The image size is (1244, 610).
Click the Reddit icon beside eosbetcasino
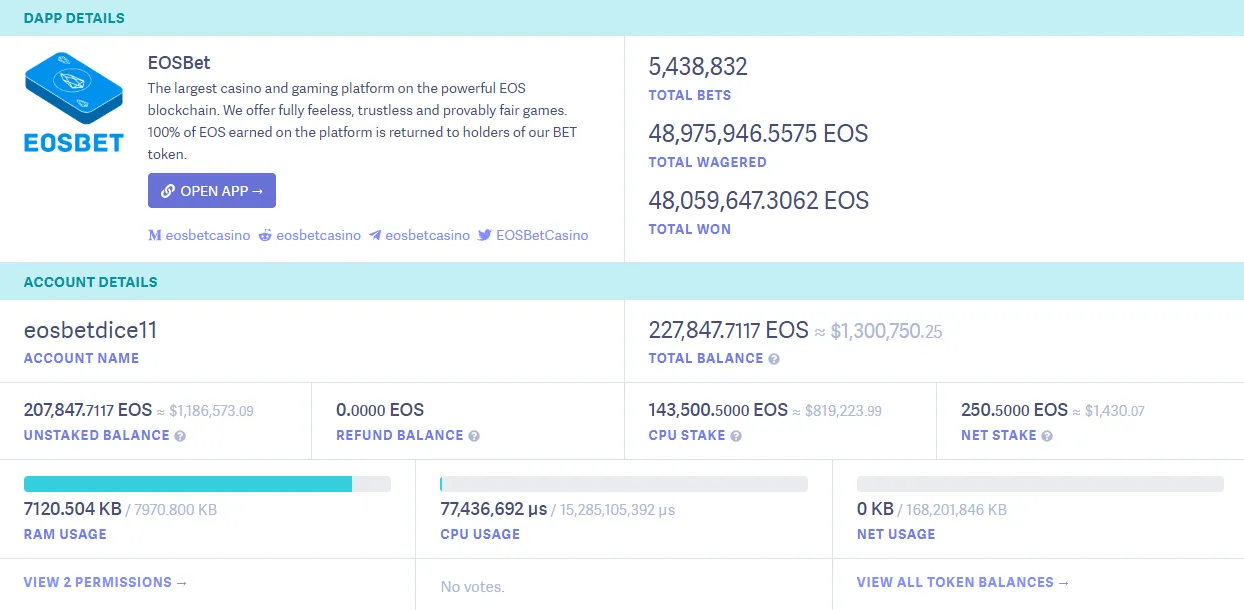pyautogui.click(x=266, y=235)
